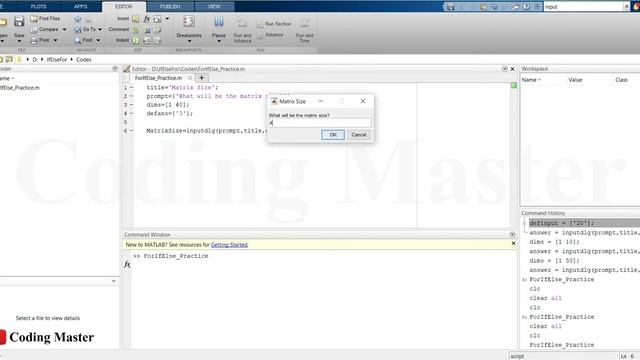Click Codes folder in address bar

click(84, 60)
